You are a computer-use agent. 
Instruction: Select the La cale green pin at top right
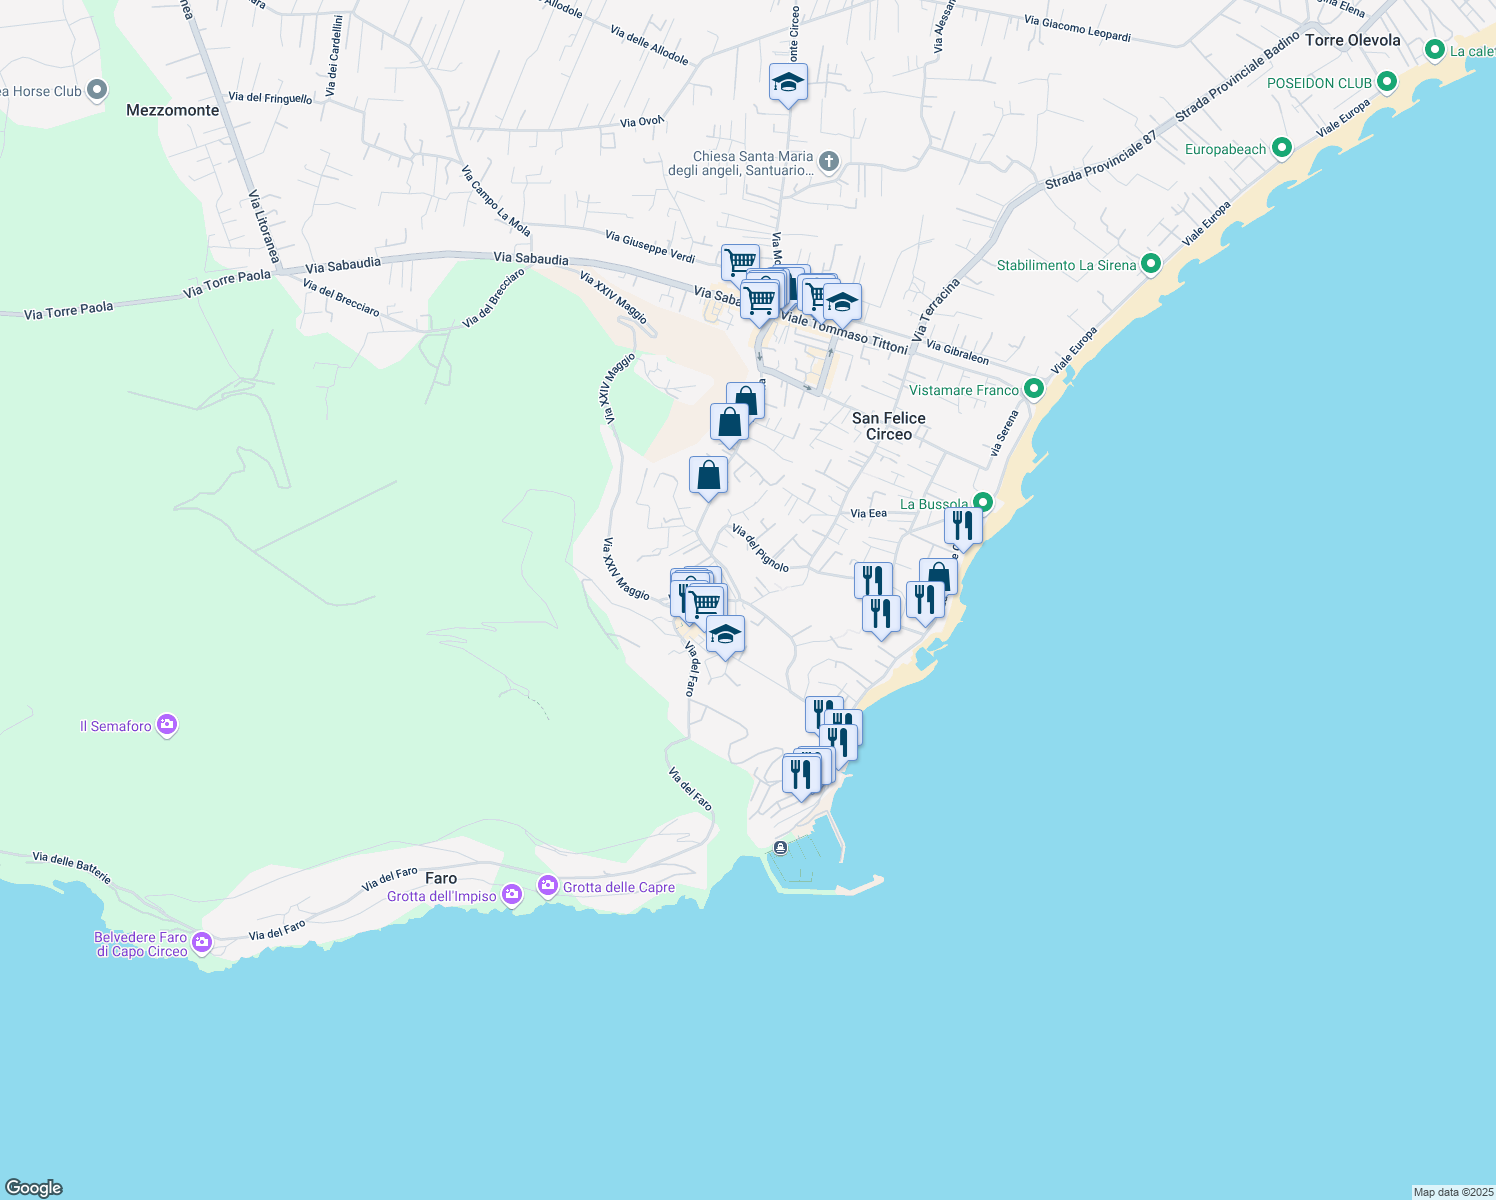(x=1435, y=49)
